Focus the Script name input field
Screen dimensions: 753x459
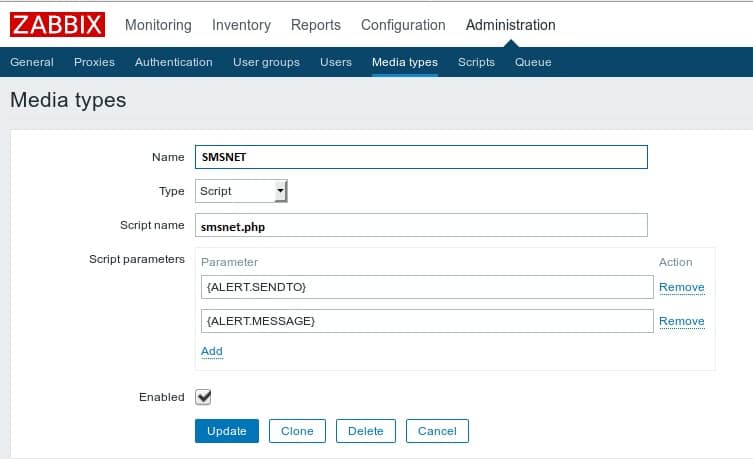coord(421,226)
